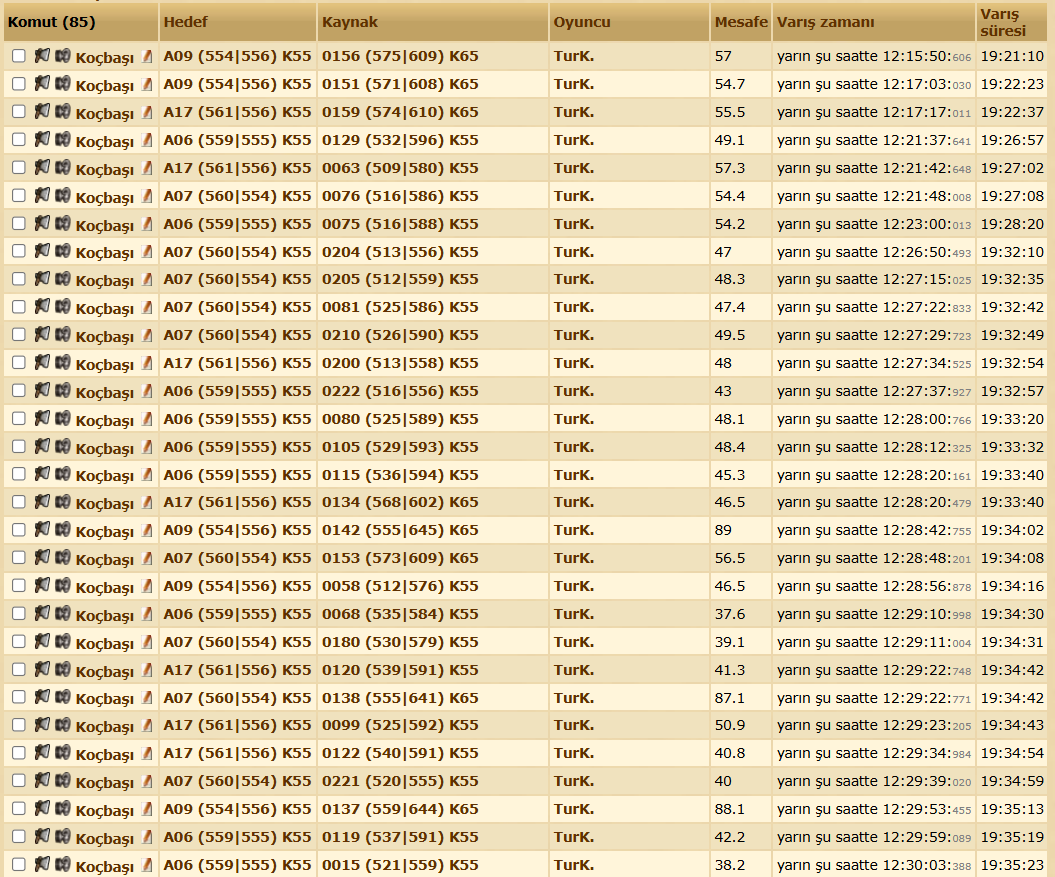Click the axe icon for command from 0063 (509|580)

42,168
